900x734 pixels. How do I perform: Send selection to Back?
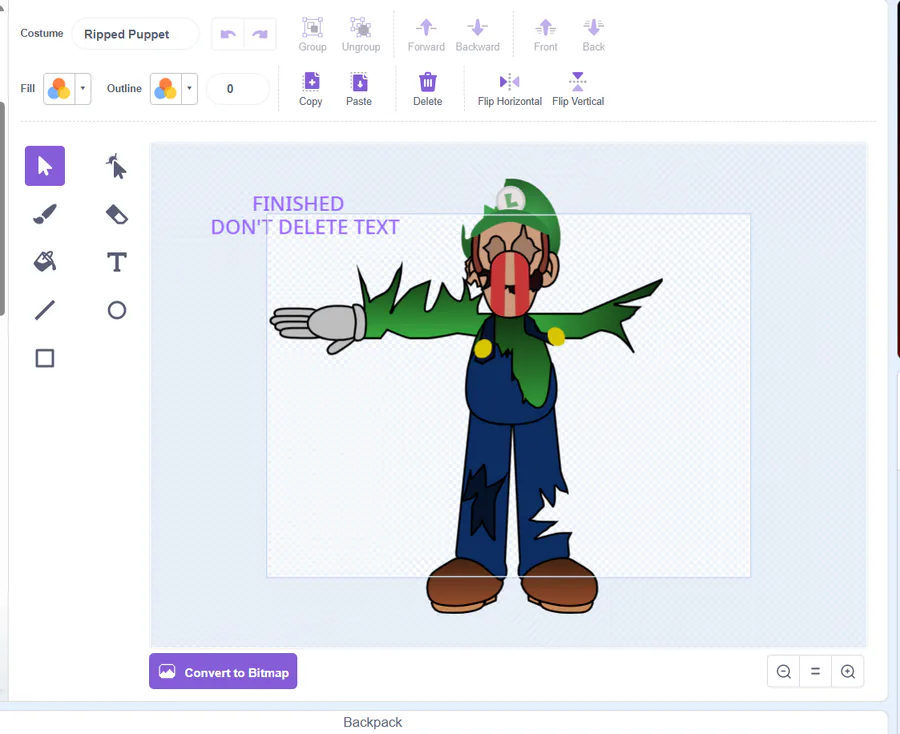pos(593,35)
